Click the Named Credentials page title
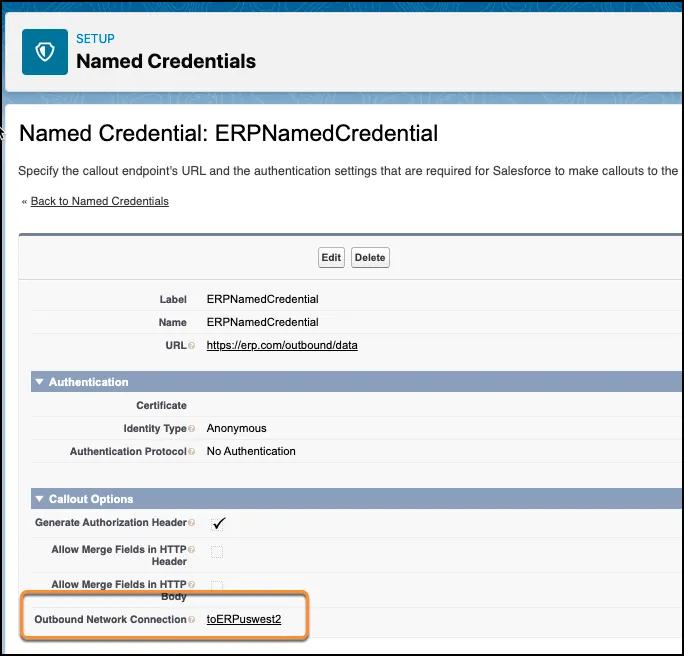 [x=166, y=61]
